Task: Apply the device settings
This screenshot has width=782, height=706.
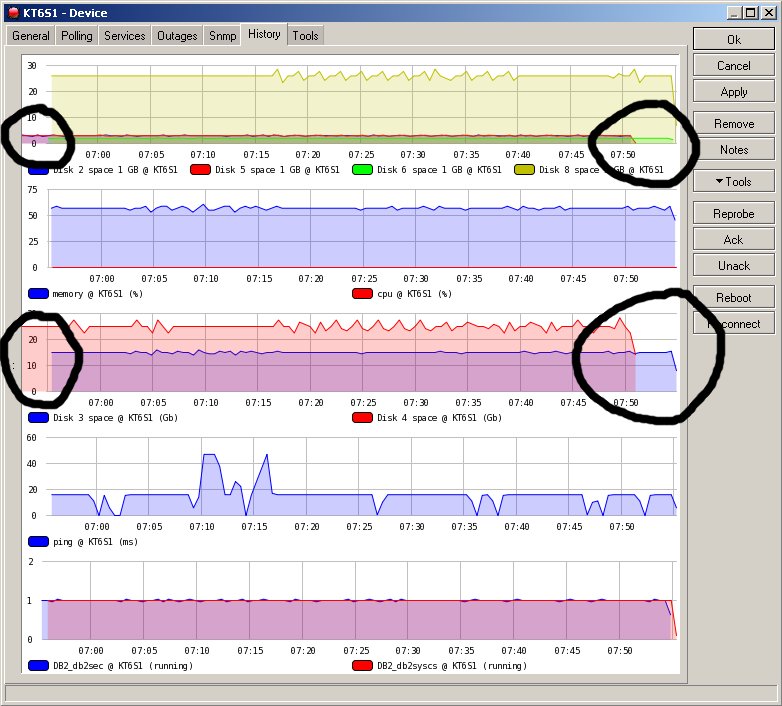Action: tap(734, 92)
